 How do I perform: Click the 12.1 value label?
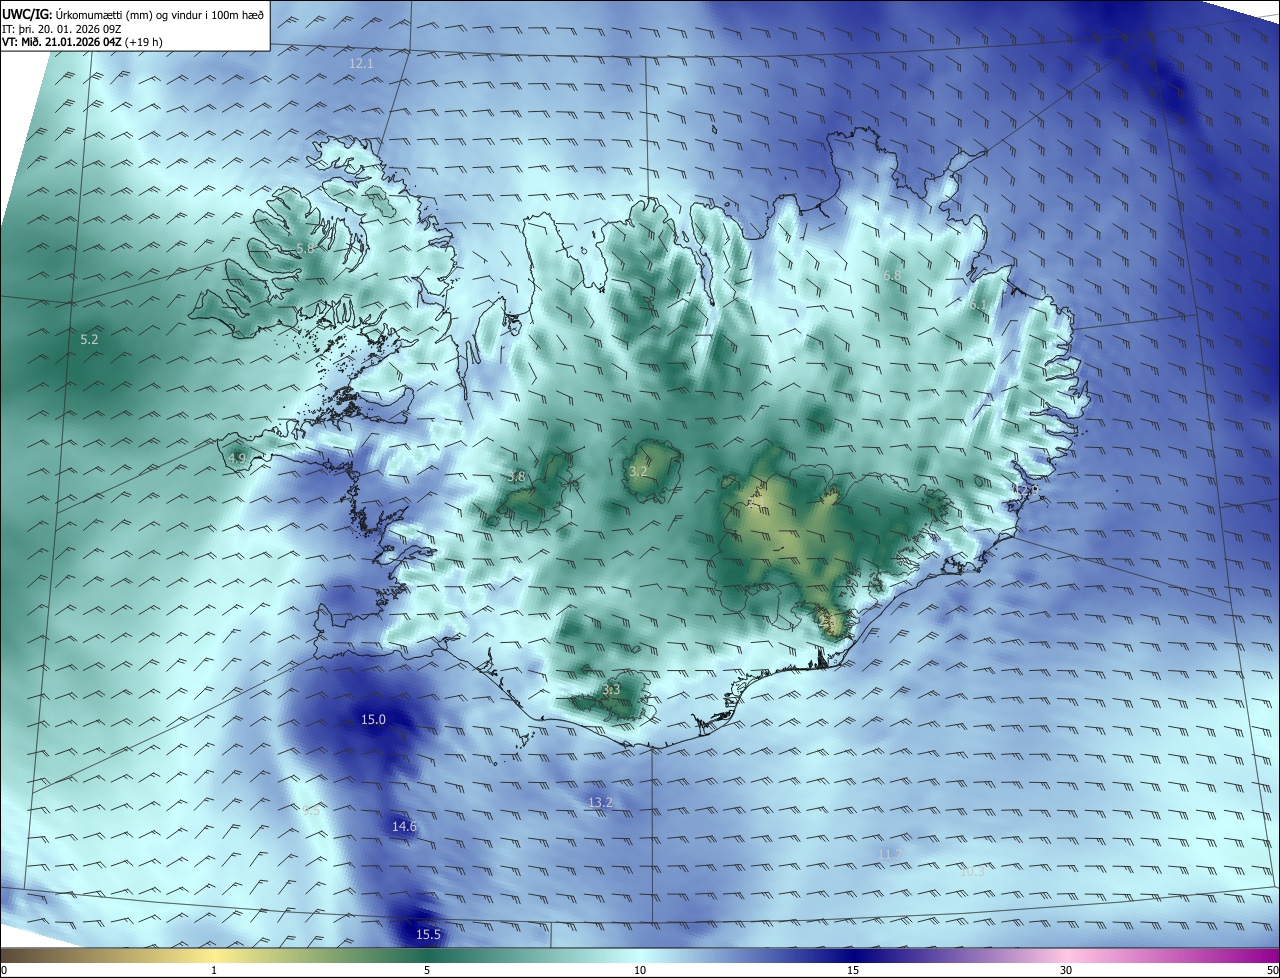pyautogui.click(x=361, y=63)
